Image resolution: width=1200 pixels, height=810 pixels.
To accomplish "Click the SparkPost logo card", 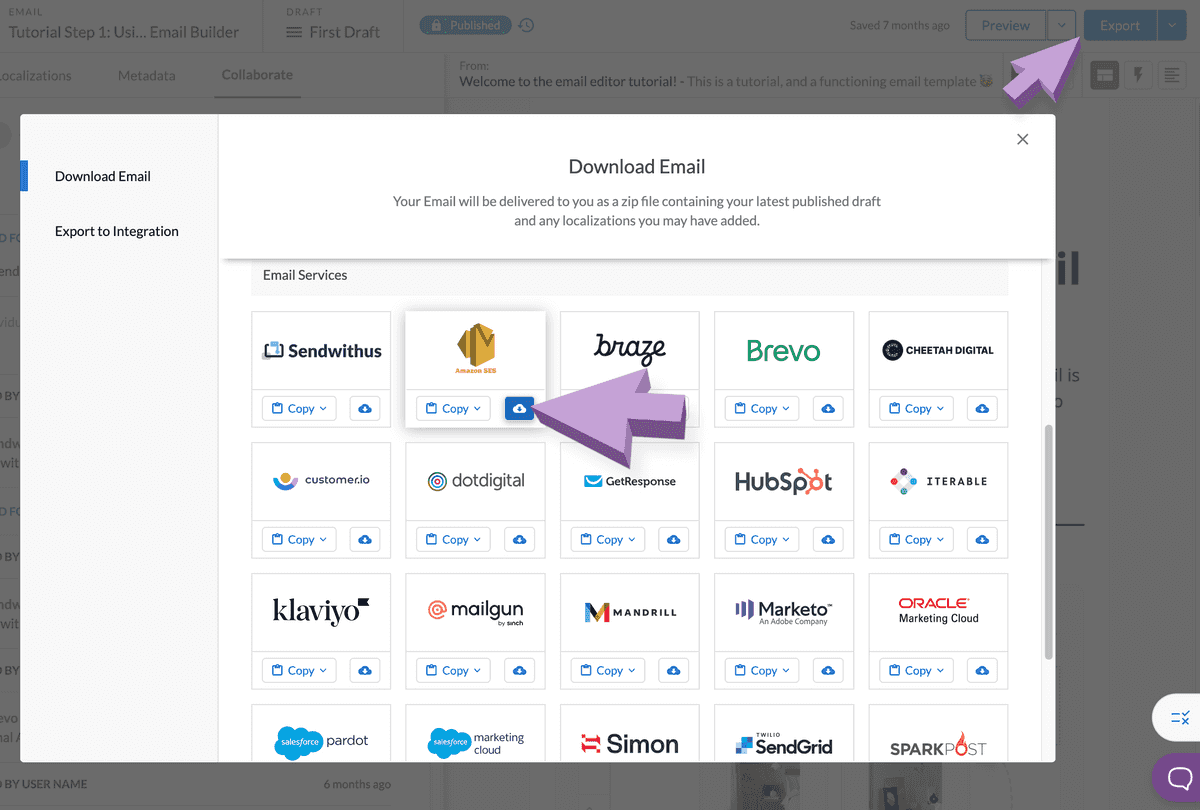I will tap(938, 734).
